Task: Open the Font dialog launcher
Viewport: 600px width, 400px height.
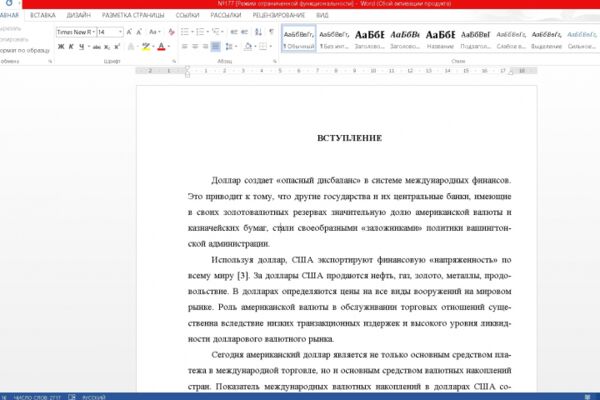Action: (x=174, y=61)
